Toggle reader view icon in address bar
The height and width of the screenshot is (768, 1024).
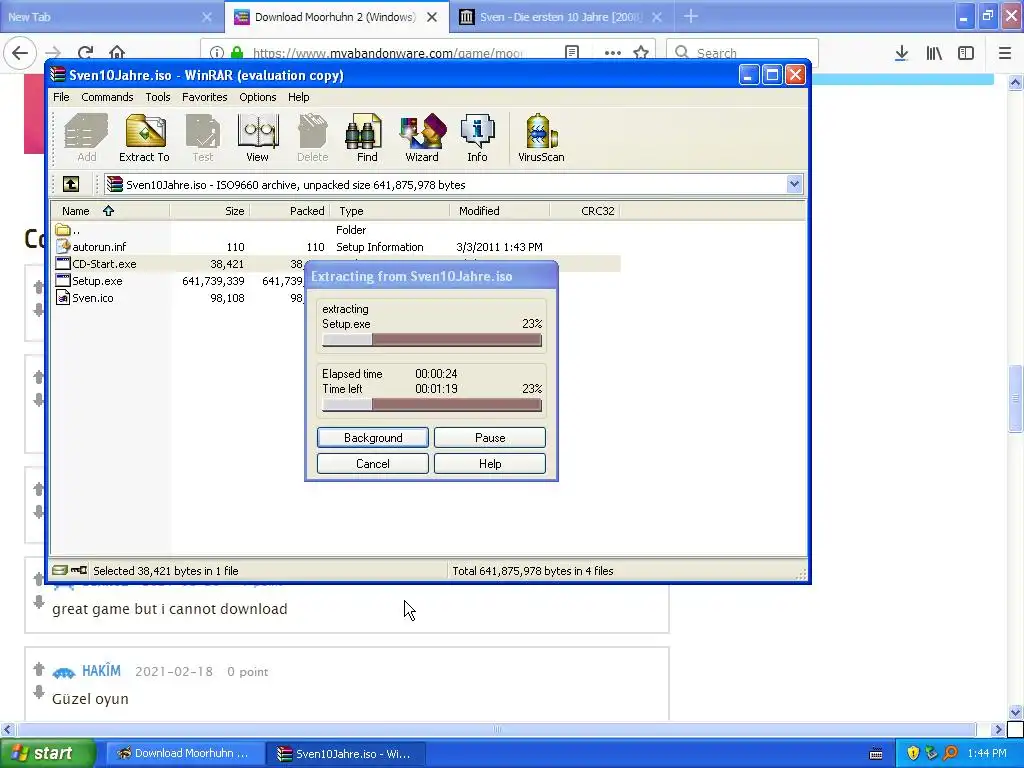572,53
